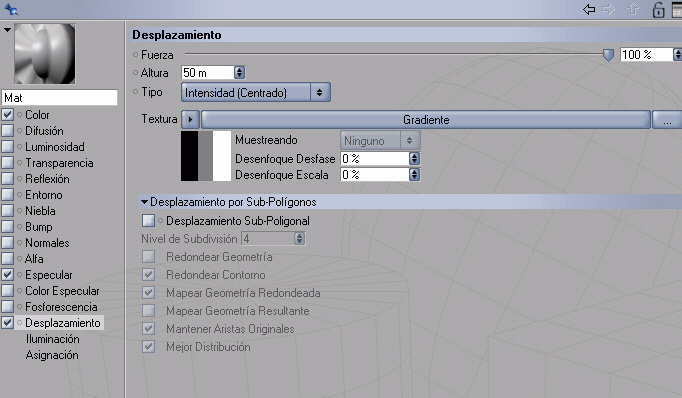This screenshot has height=398, width=682.
Task: Click the up arrow navigation icon
Action: (x=633, y=9)
